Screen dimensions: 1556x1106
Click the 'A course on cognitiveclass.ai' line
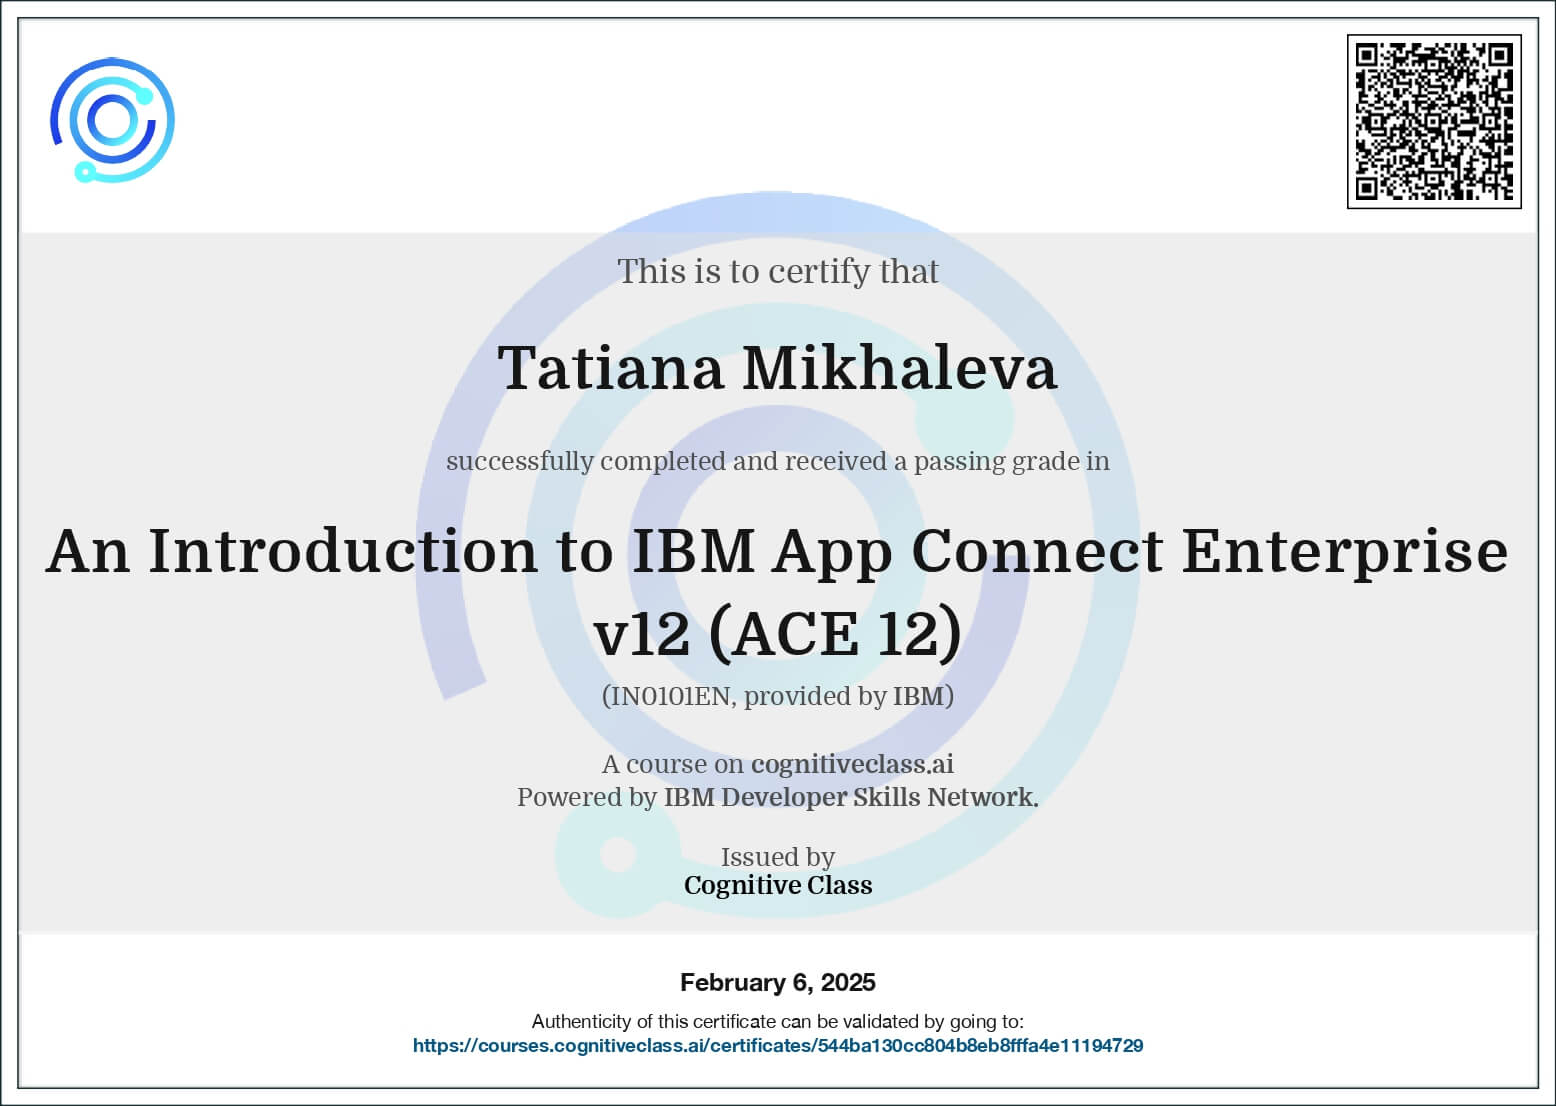pyautogui.click(x=778, y=764)
